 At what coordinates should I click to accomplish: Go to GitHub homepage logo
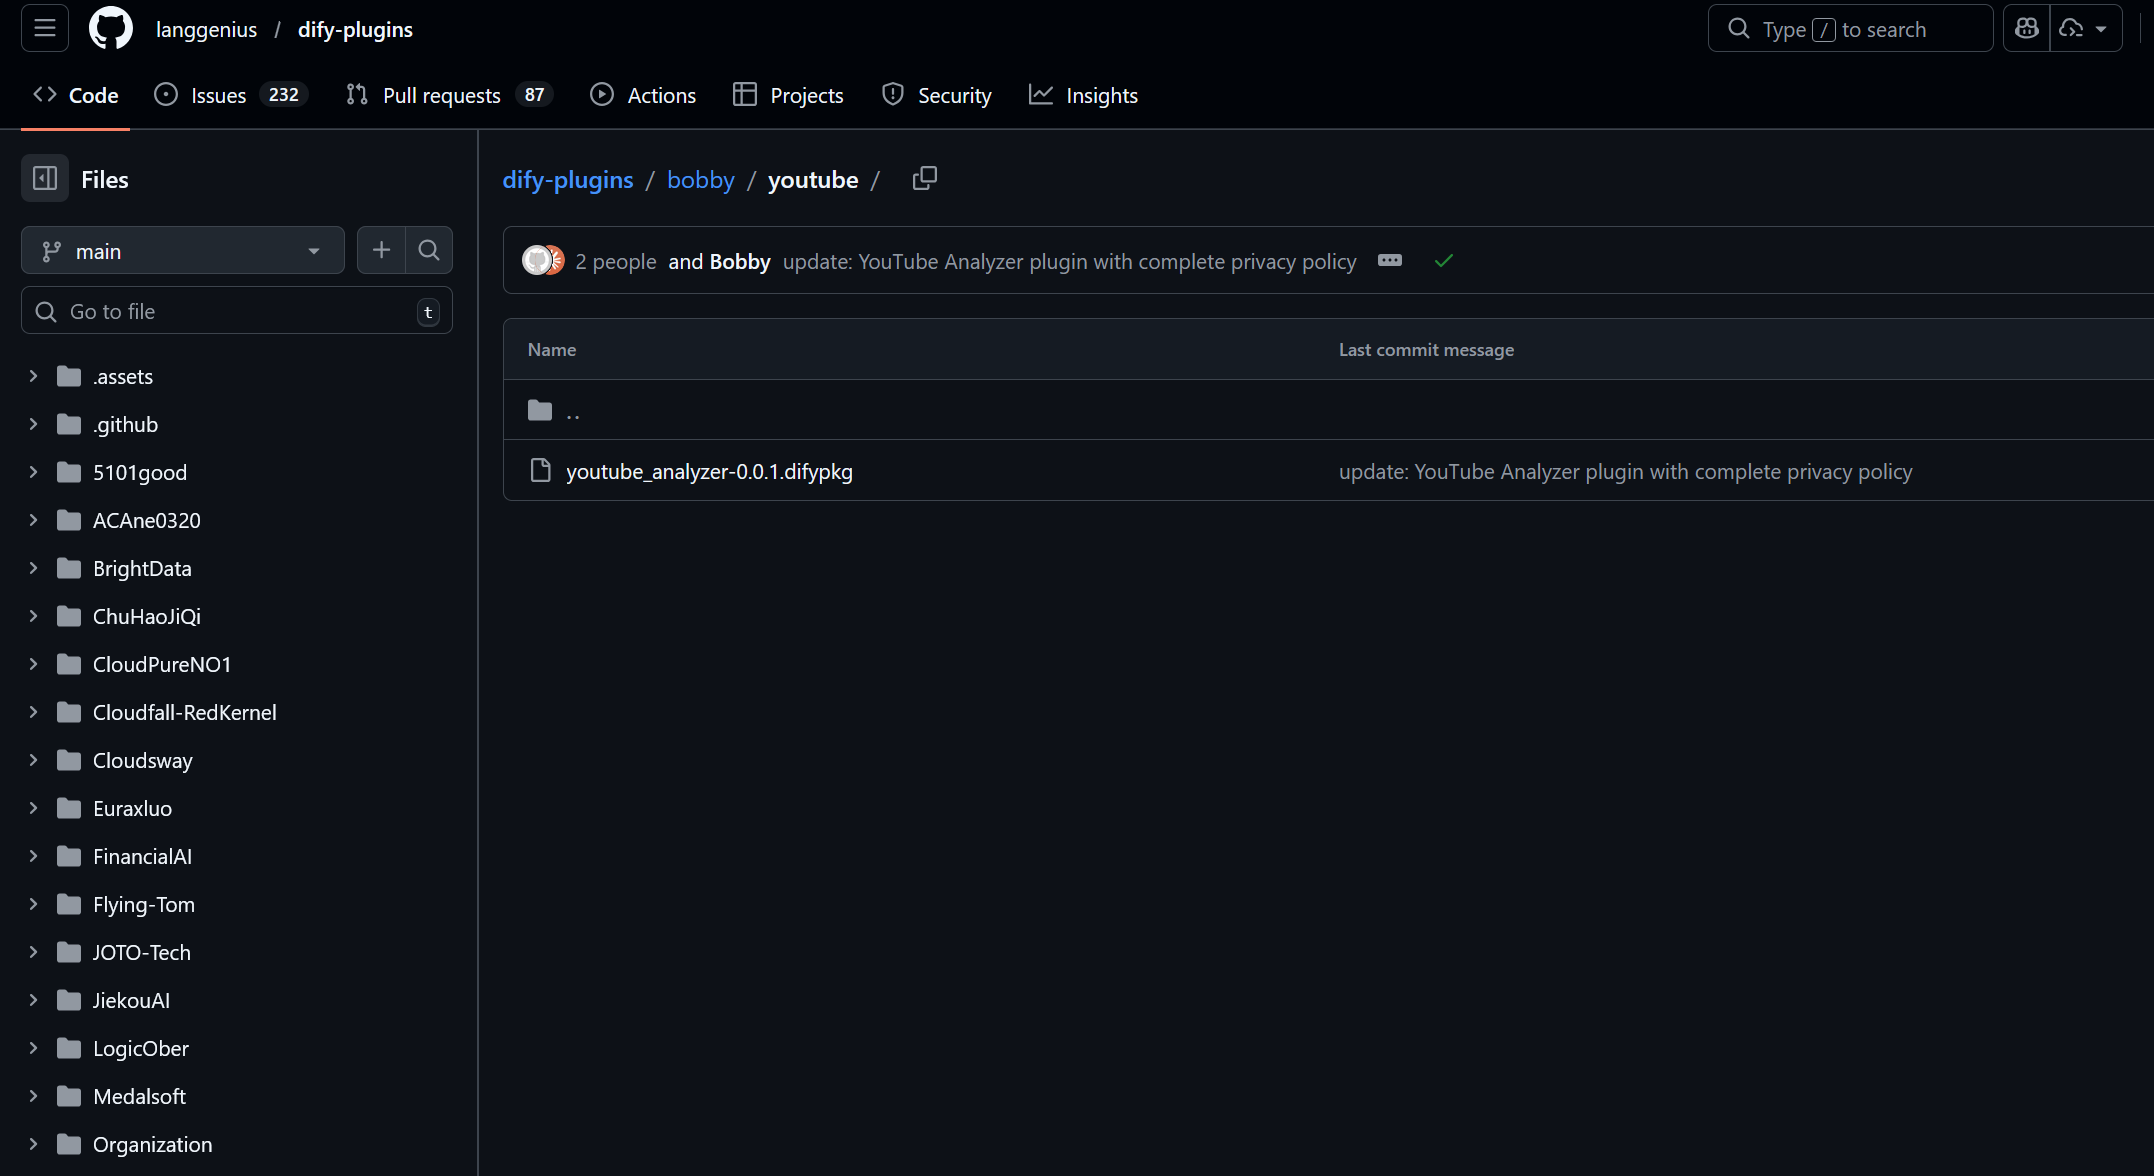pyautogui.click(x=111, y=29)
